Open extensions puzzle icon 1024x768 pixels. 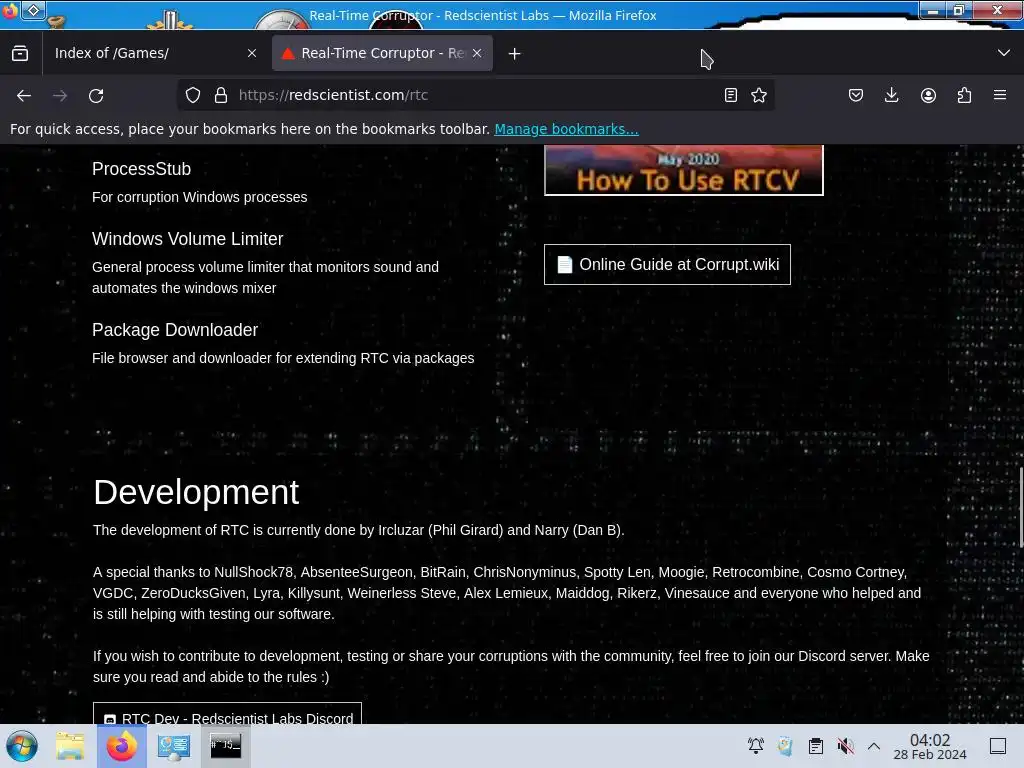(x=964, y=95)
